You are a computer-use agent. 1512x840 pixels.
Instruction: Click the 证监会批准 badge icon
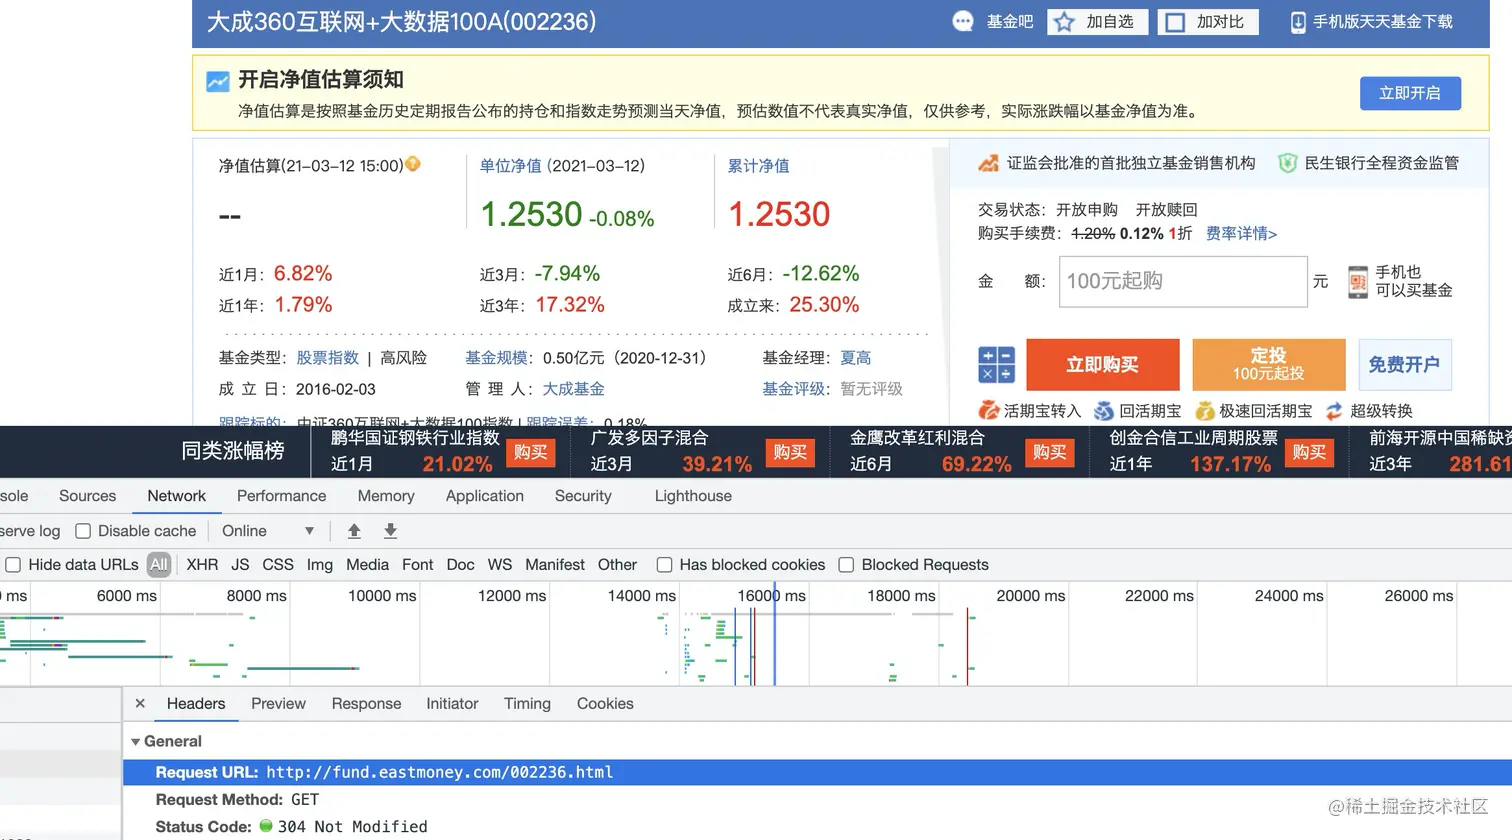coord(988,163)
